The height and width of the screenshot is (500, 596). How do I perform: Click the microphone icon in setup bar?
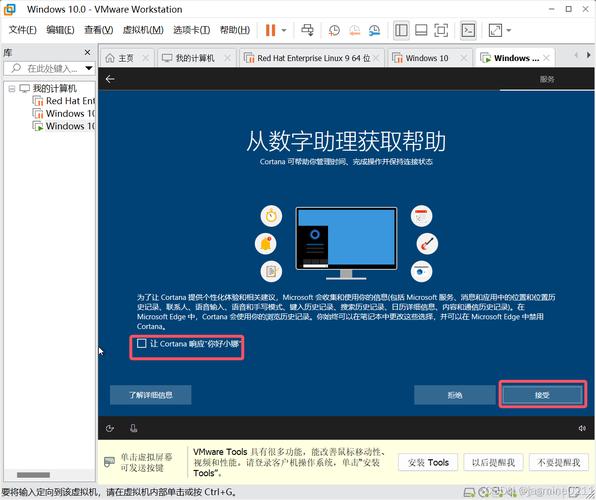pyautogui.click(x=133, y=429)
